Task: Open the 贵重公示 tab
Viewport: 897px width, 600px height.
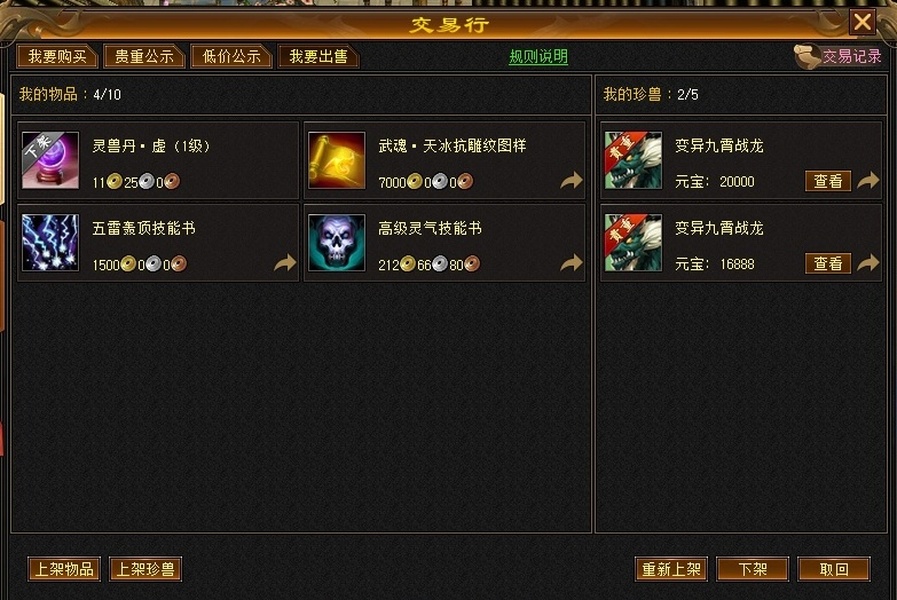Action: (144, 57)
